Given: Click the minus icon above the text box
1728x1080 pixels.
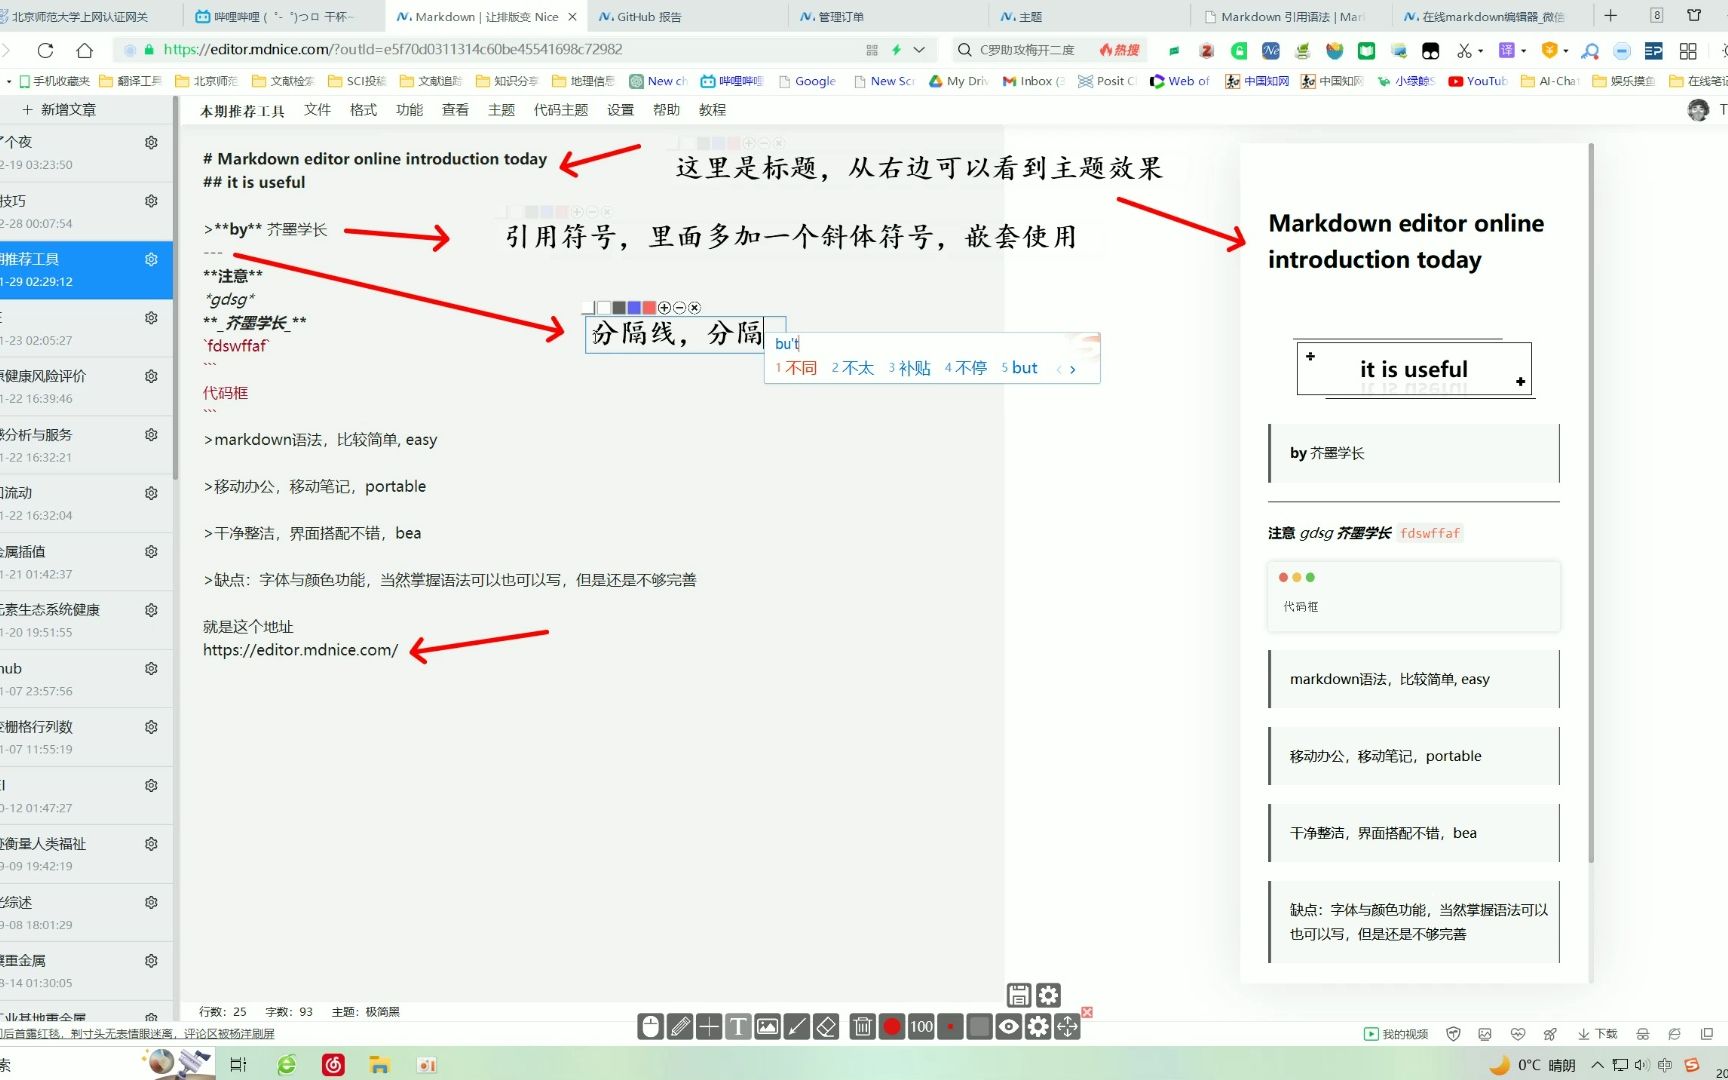Looking at the screenshot, I should (x=679, y=308).
